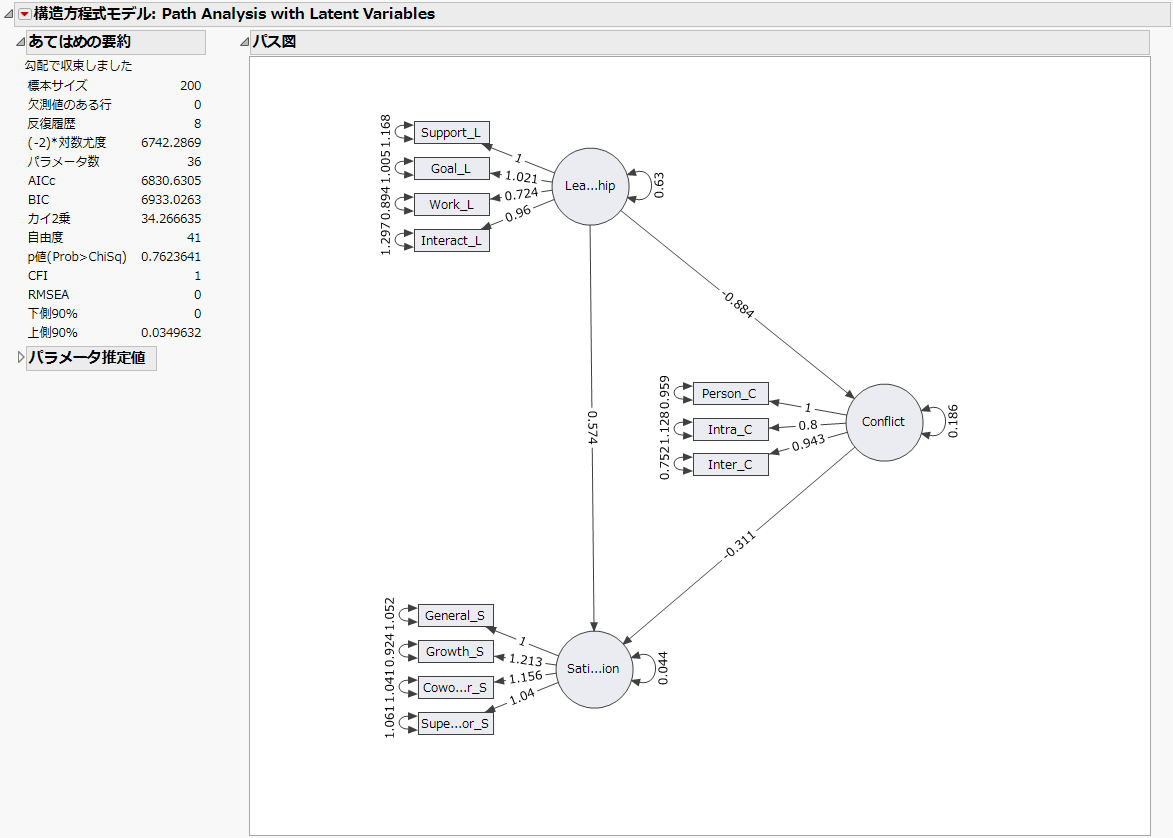Select the Growth_S indicator box

455,652
